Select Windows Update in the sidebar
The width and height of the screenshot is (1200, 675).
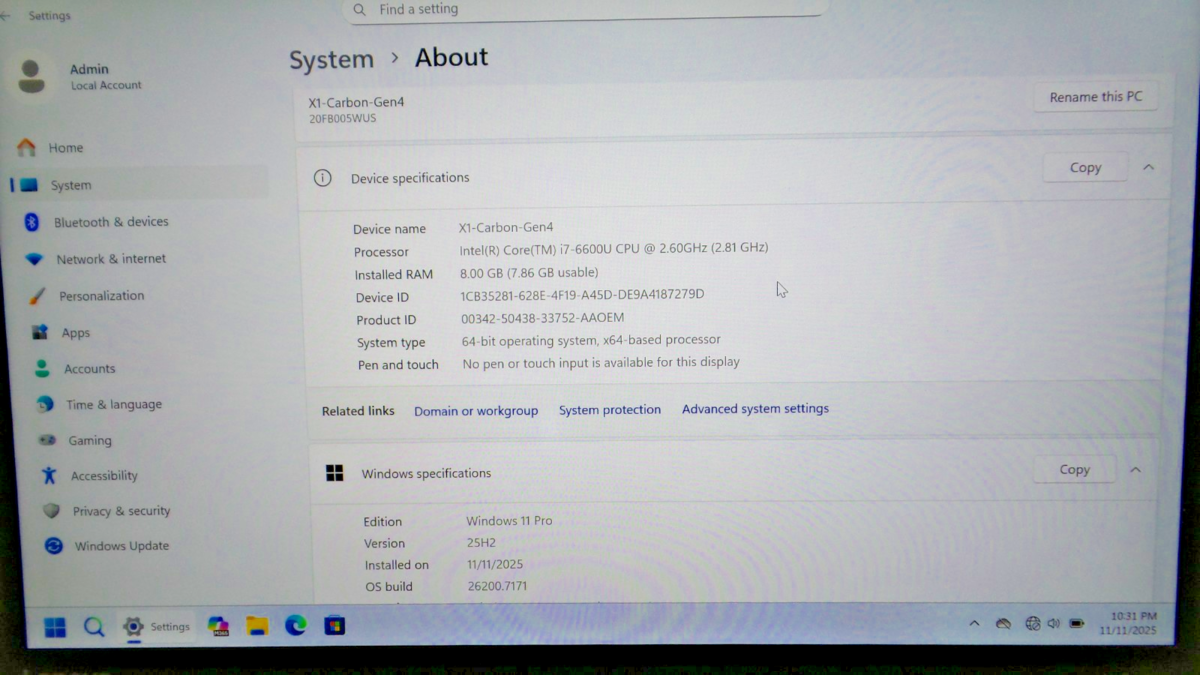point(121,546)
